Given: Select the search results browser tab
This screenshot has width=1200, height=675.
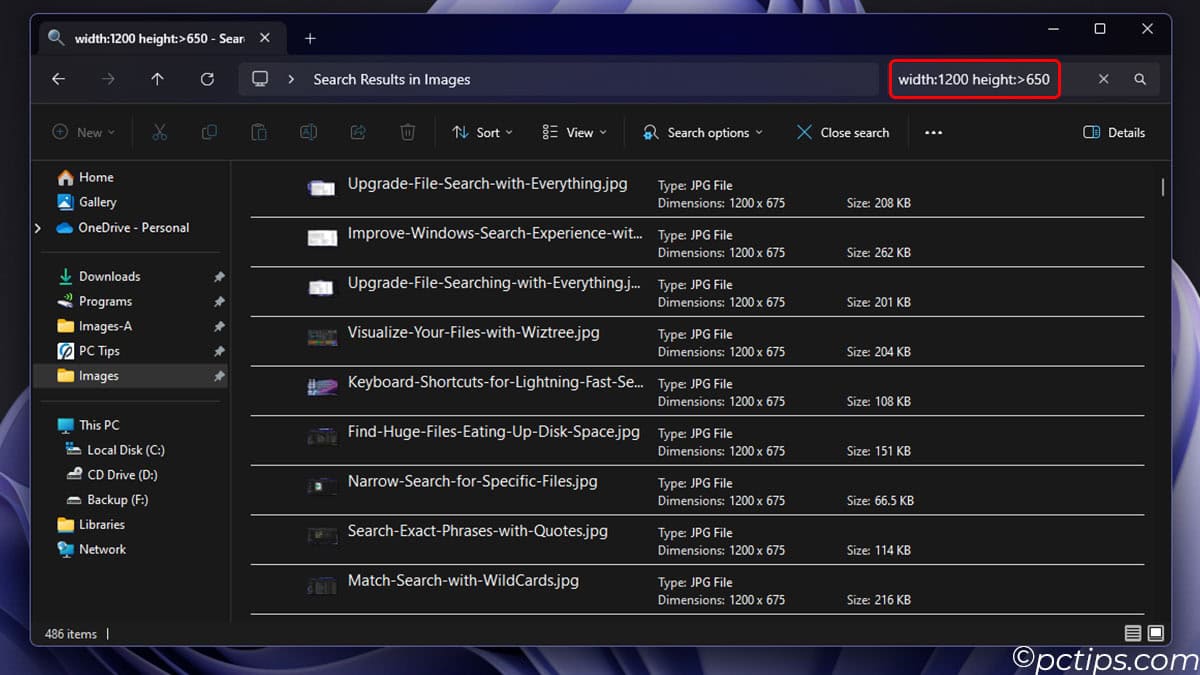Looking at the screenshot, I should [x=150, y=37].
